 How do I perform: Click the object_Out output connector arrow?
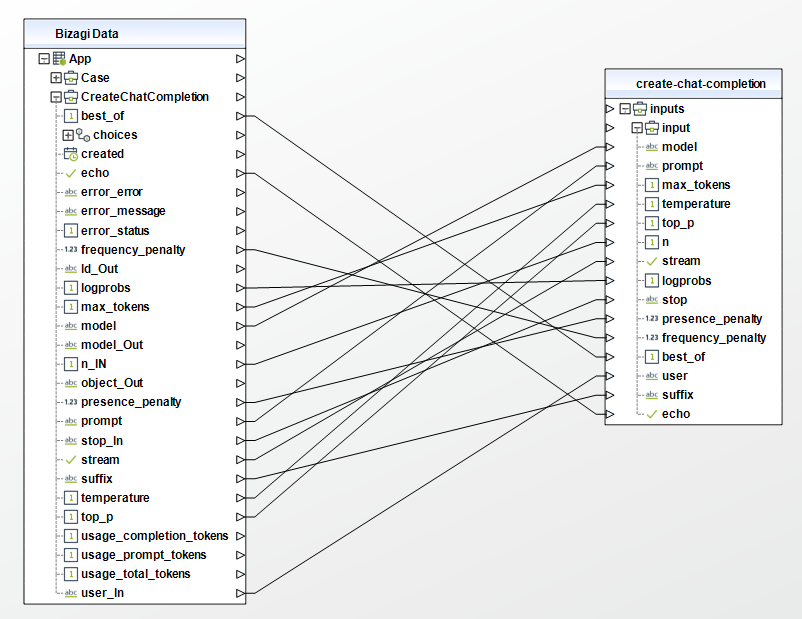(240, 383)
